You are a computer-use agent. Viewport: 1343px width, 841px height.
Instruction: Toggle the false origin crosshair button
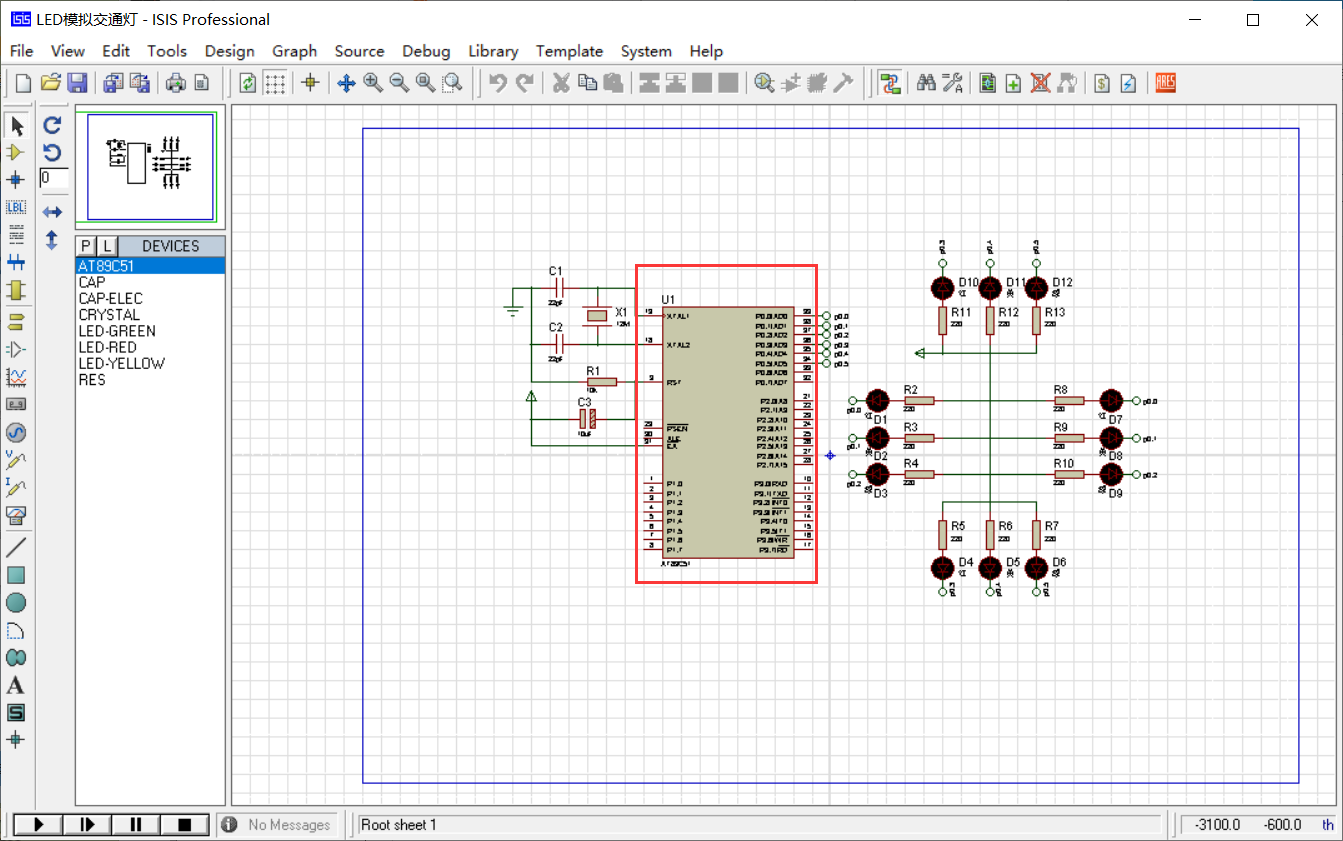310,83
